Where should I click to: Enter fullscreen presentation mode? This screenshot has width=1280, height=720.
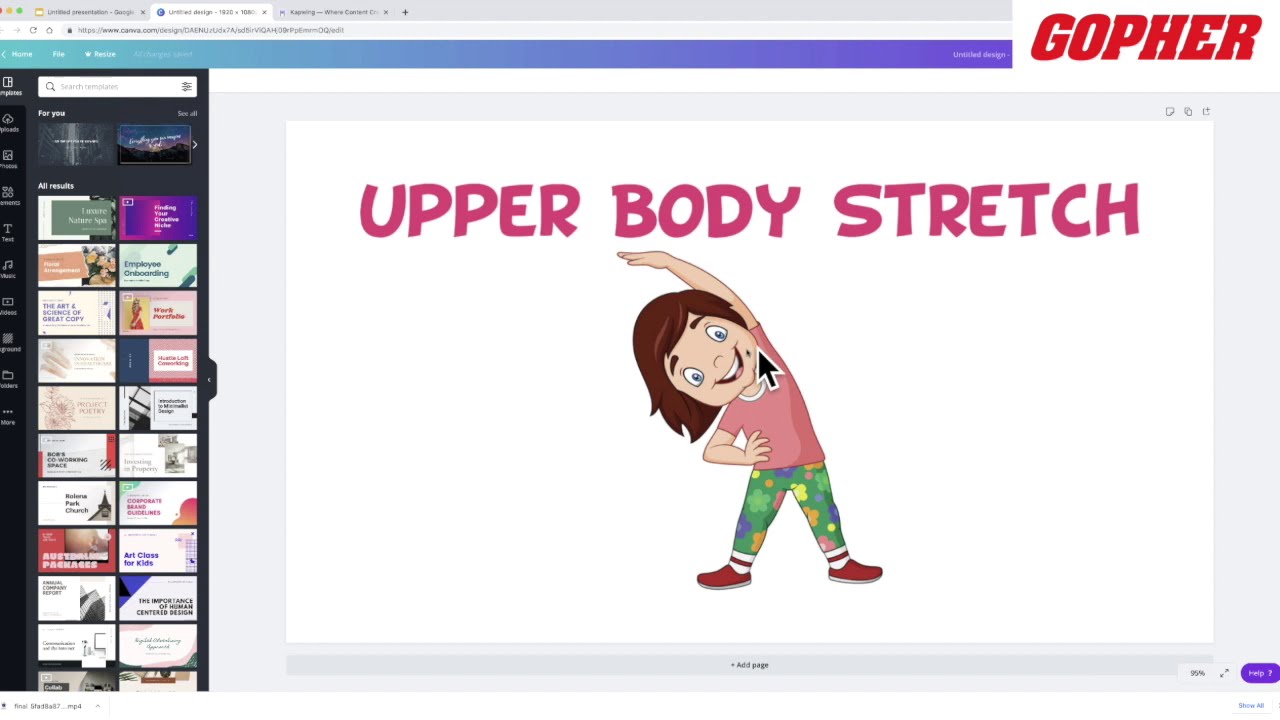pos(1224,673)
